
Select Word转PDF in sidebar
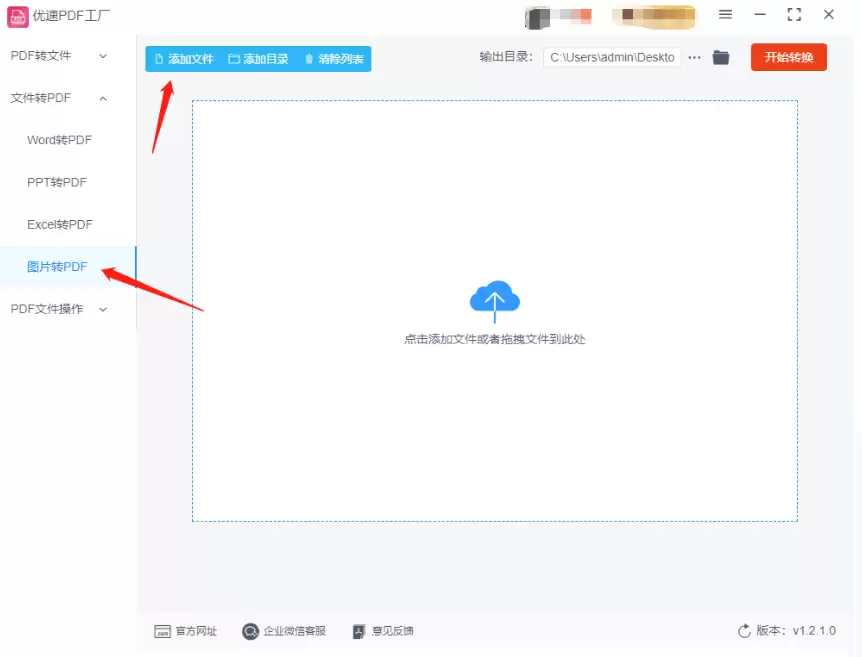59,140
